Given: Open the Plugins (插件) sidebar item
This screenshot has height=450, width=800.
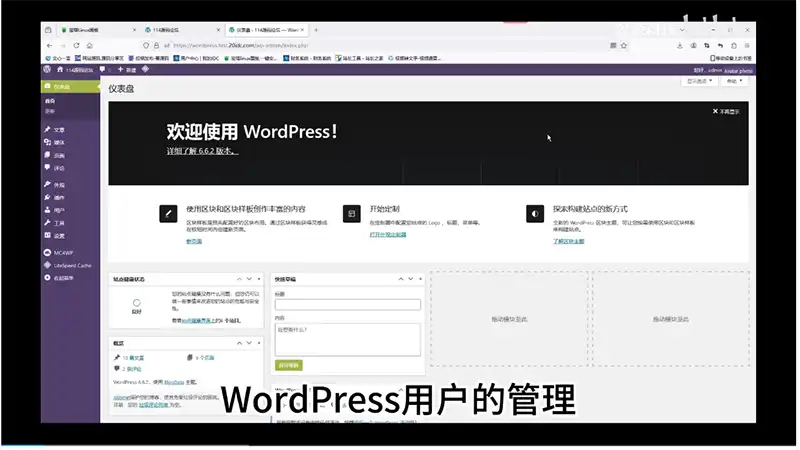Looking at the screenshot, I should pyautogui.click(x=58, y=198).
